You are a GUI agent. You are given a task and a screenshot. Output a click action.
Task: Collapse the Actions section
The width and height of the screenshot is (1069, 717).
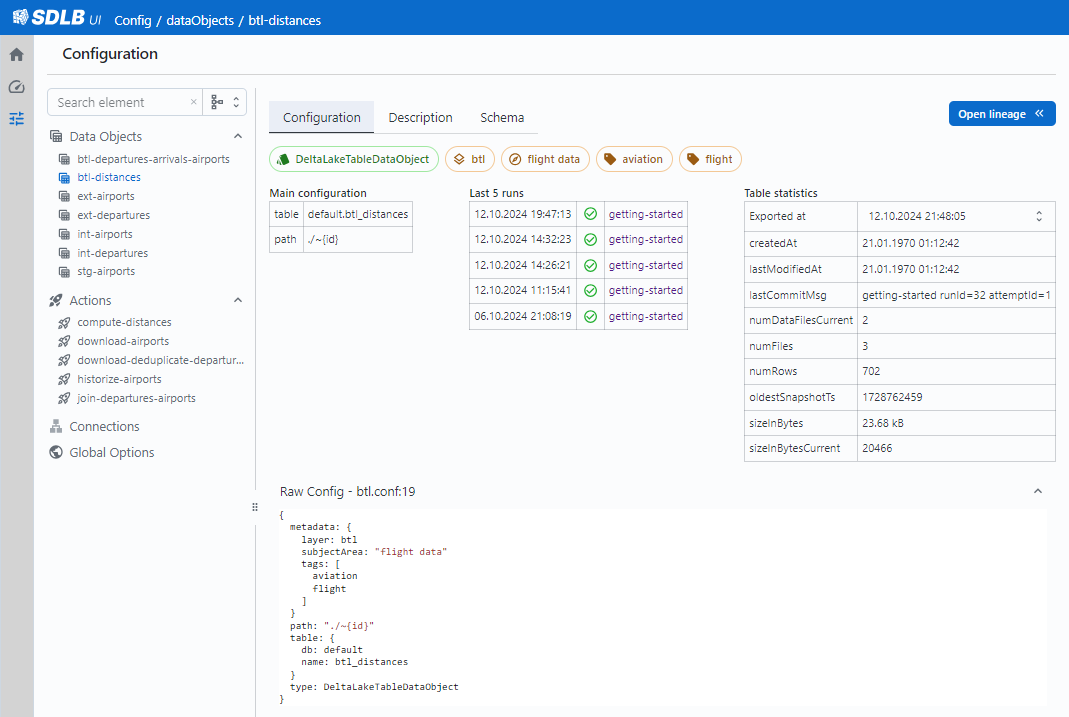pyautogui.click(x=238, y=300)
